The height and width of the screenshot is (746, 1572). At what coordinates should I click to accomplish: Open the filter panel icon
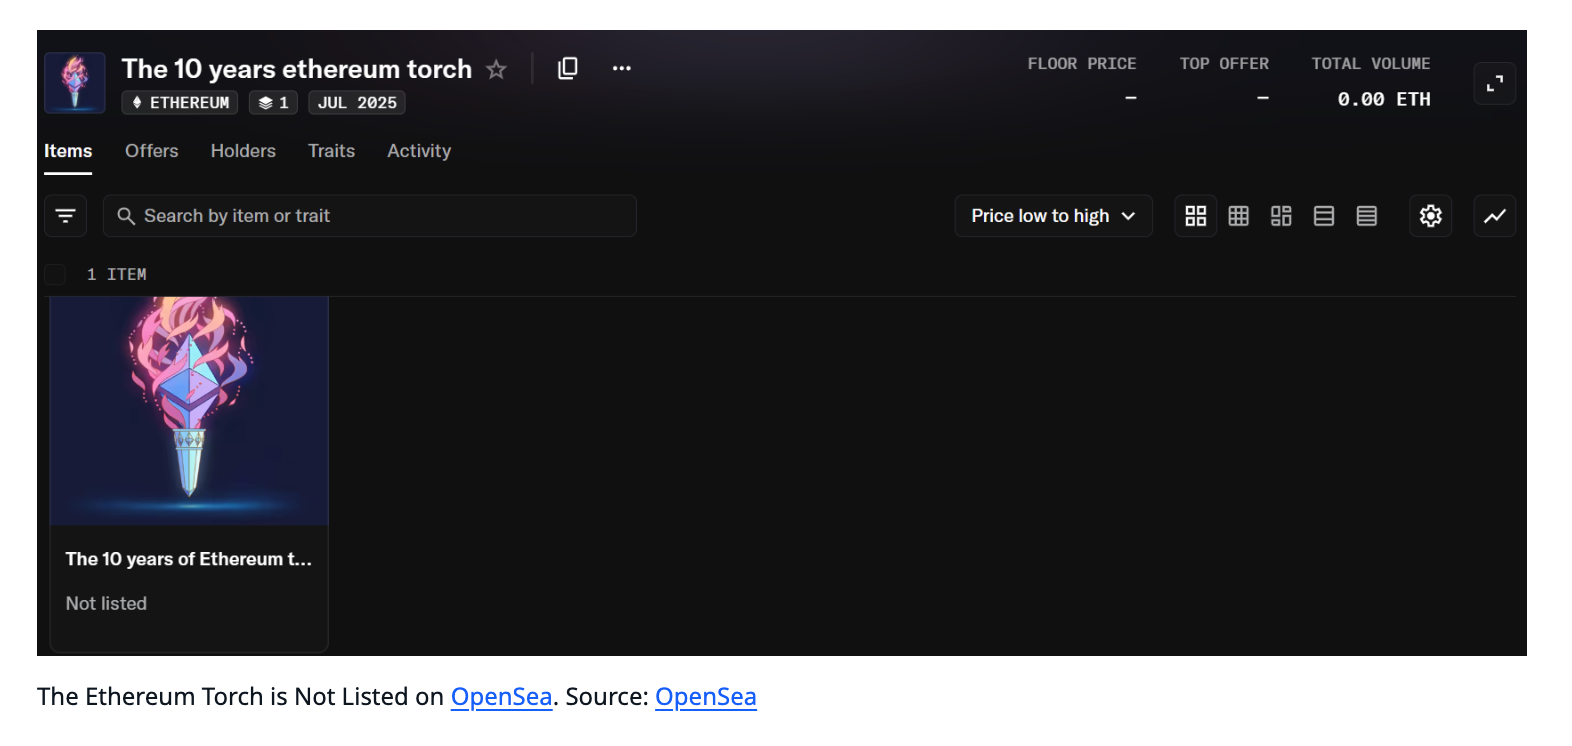click(66, 216)
